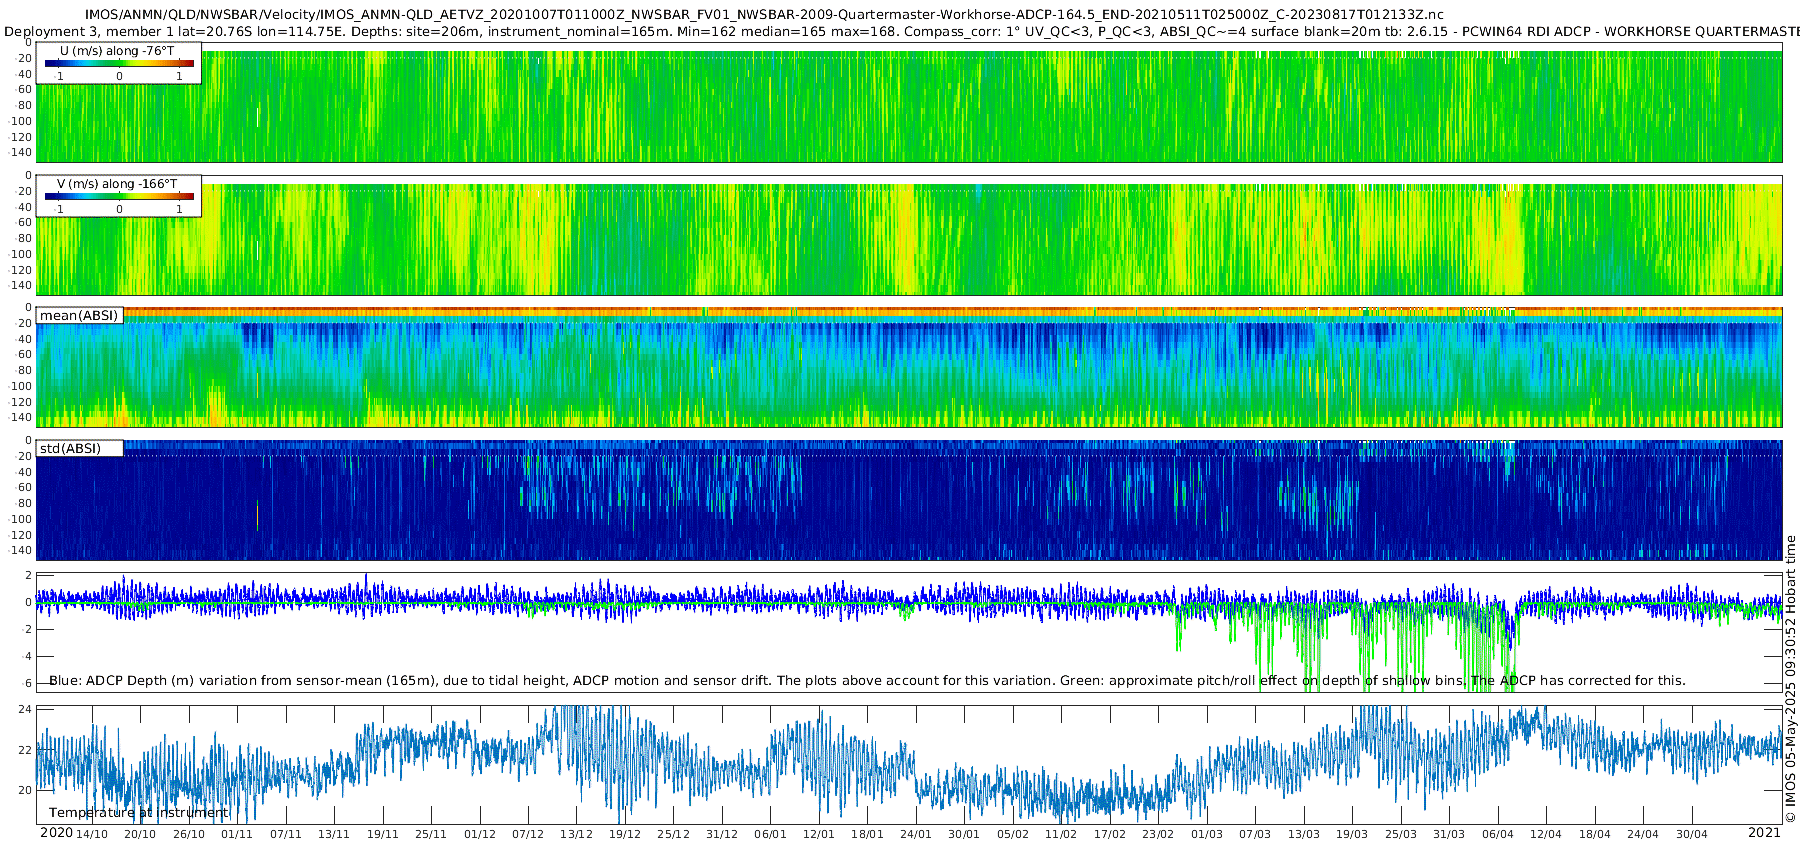Click the 'V (m/s) along -166°T' legend label
The width and height of the screenshot is (1800, 850).
pyautogui.click(x=117, y=184)
